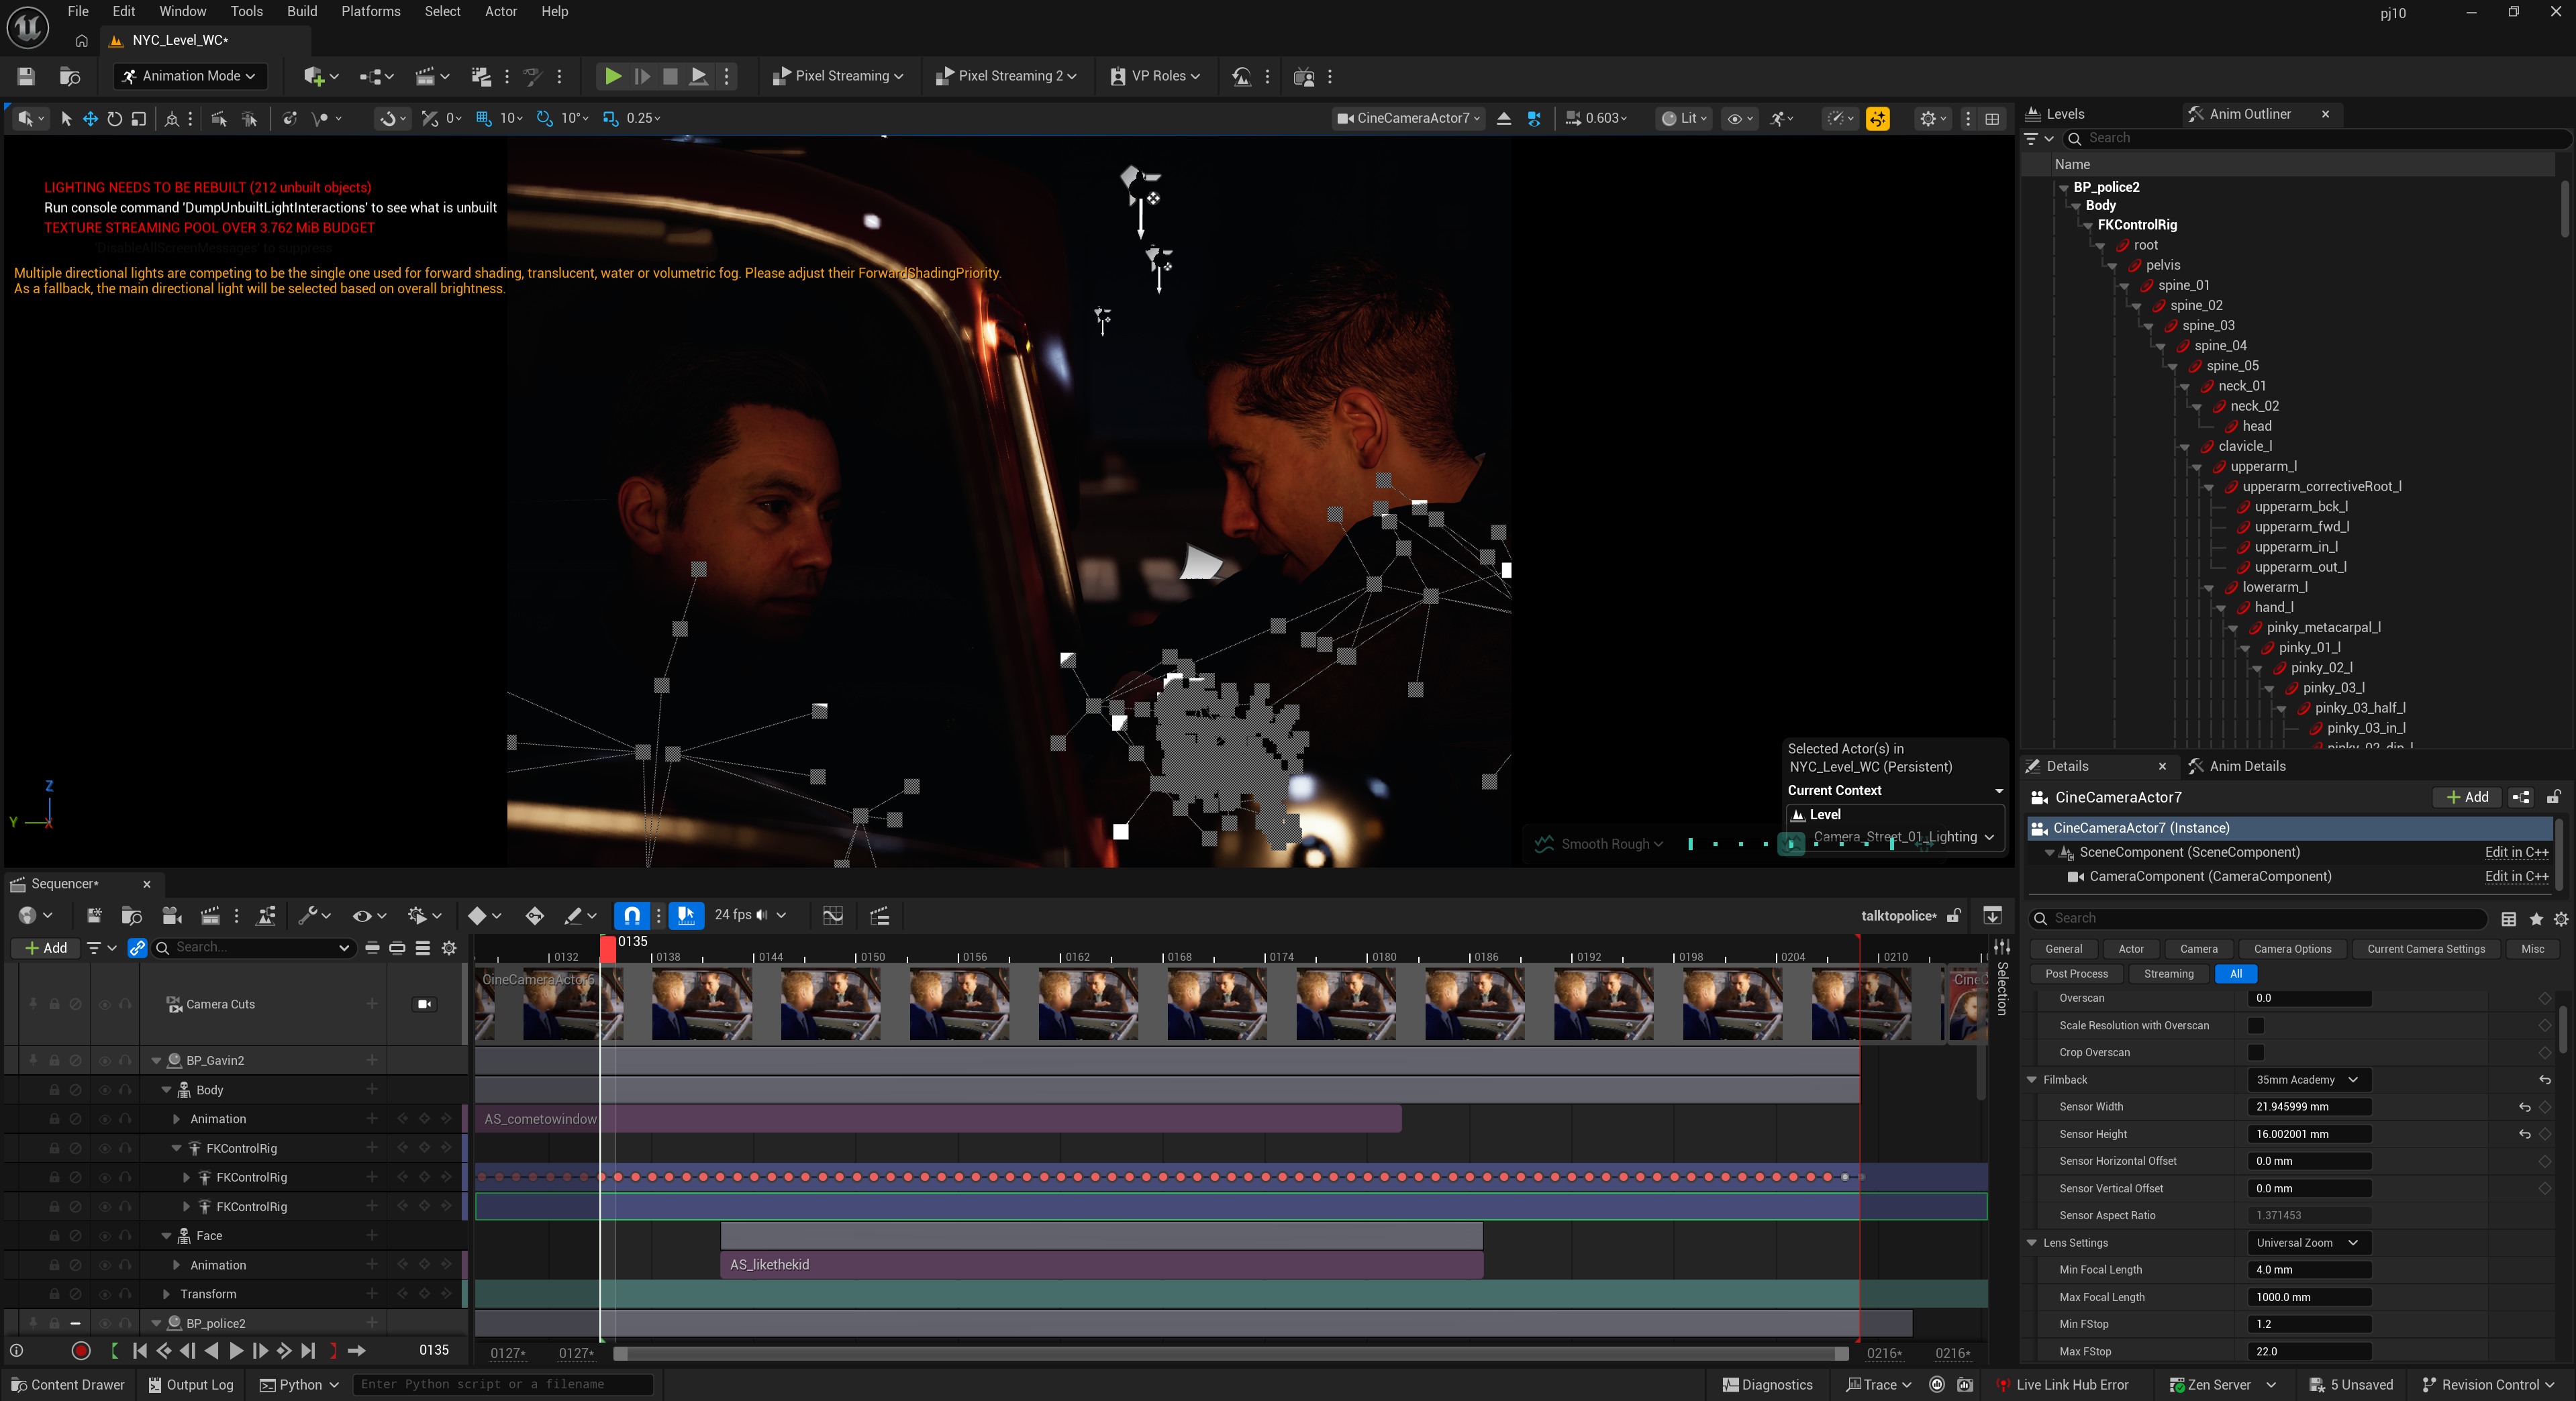Click the Sequencer render movie clapperboard icon
Image resolution: width=2576 pixels, height=1401 pixels.
pyautogui.click(x=210, y=915)
